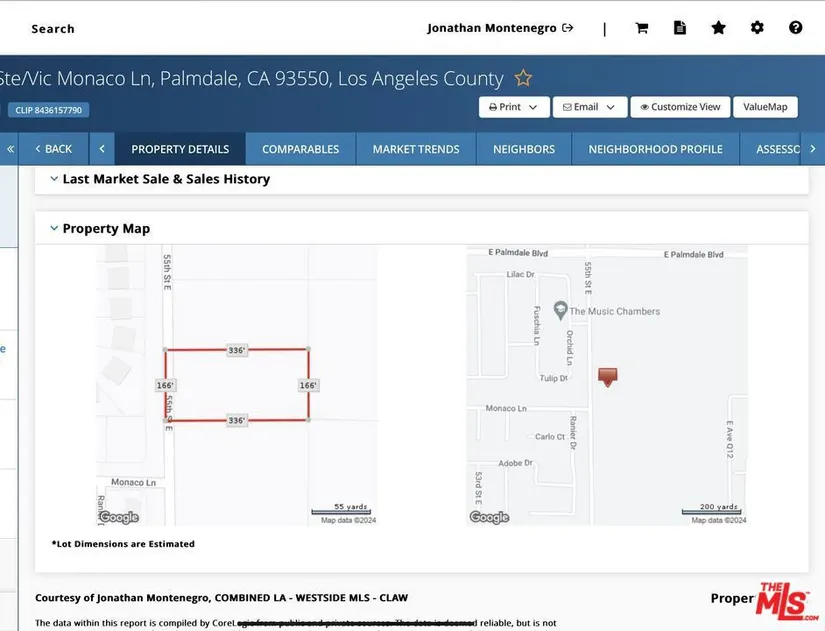Open the settings gear icon
This screenshot has height=631, width=825.
coord(757,28)
